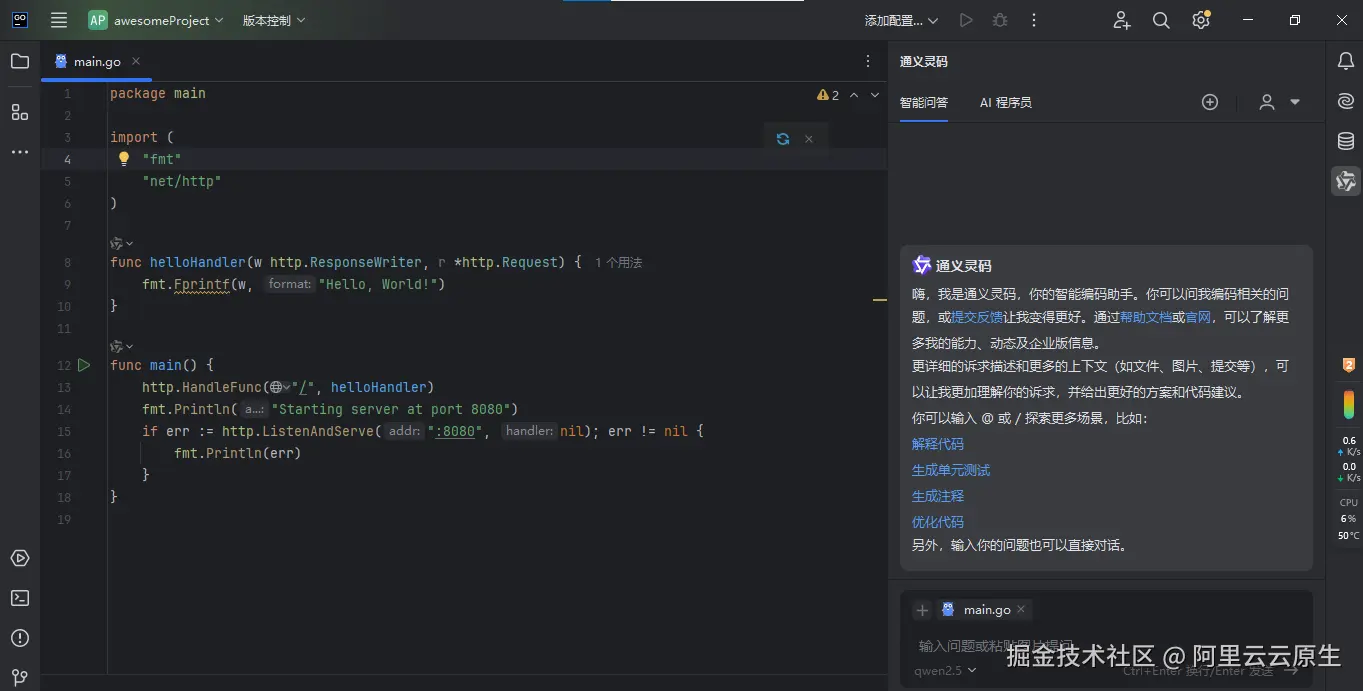Close the main.go editor tab
This screenshot has height=691, width=1363.
[x=136, y=61]
